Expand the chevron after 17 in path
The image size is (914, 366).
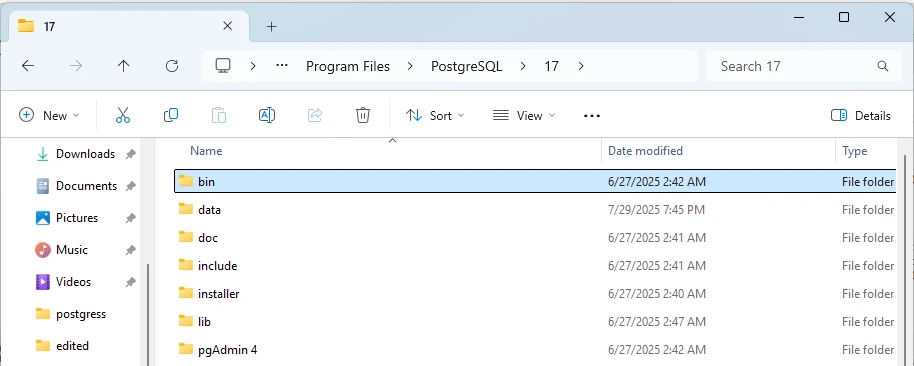tap(581, 66)
